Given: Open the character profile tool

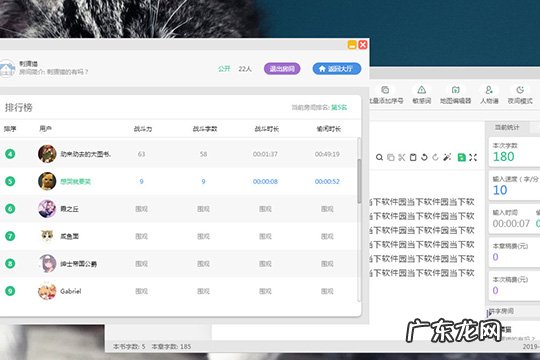Looking at the screenshot, I should pos(489,95).
